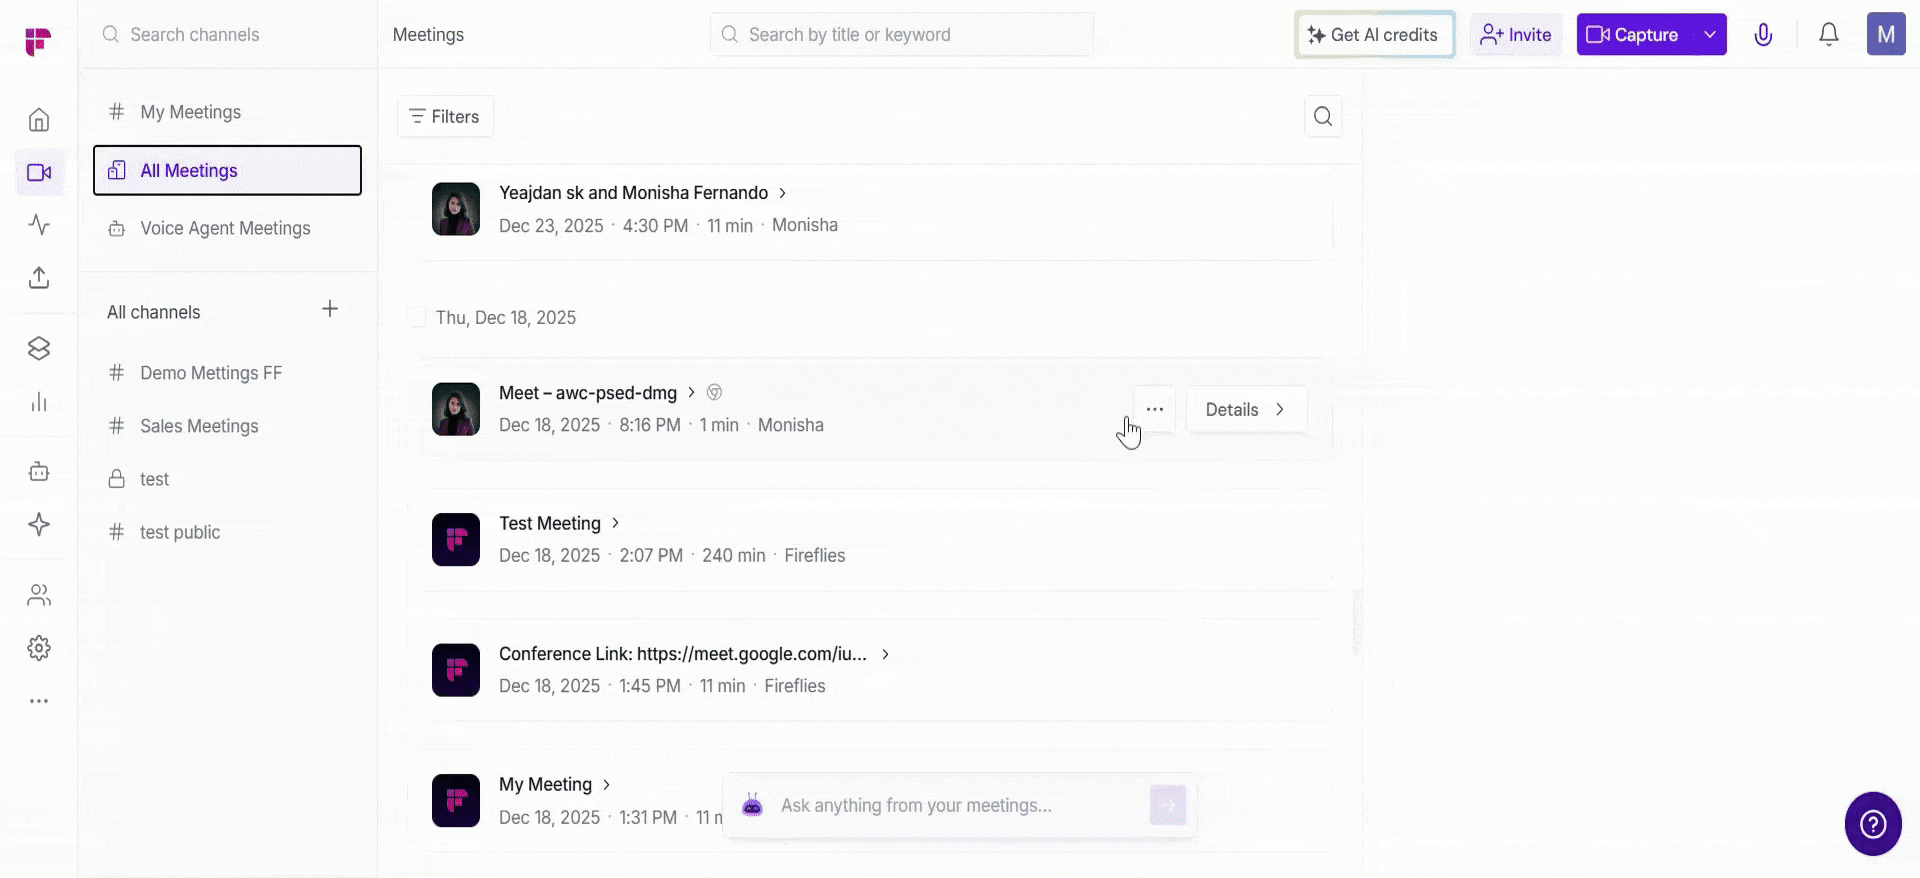Open the Home icon in sidebar
The width and height of the screenshot is (1920, 878).
click(39, 120)
